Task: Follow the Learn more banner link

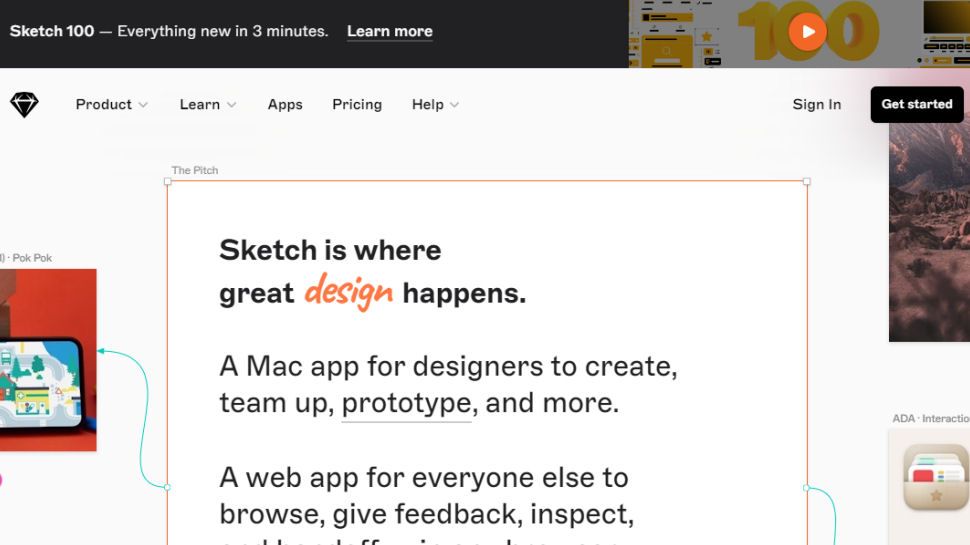Action: click(389, 32)
